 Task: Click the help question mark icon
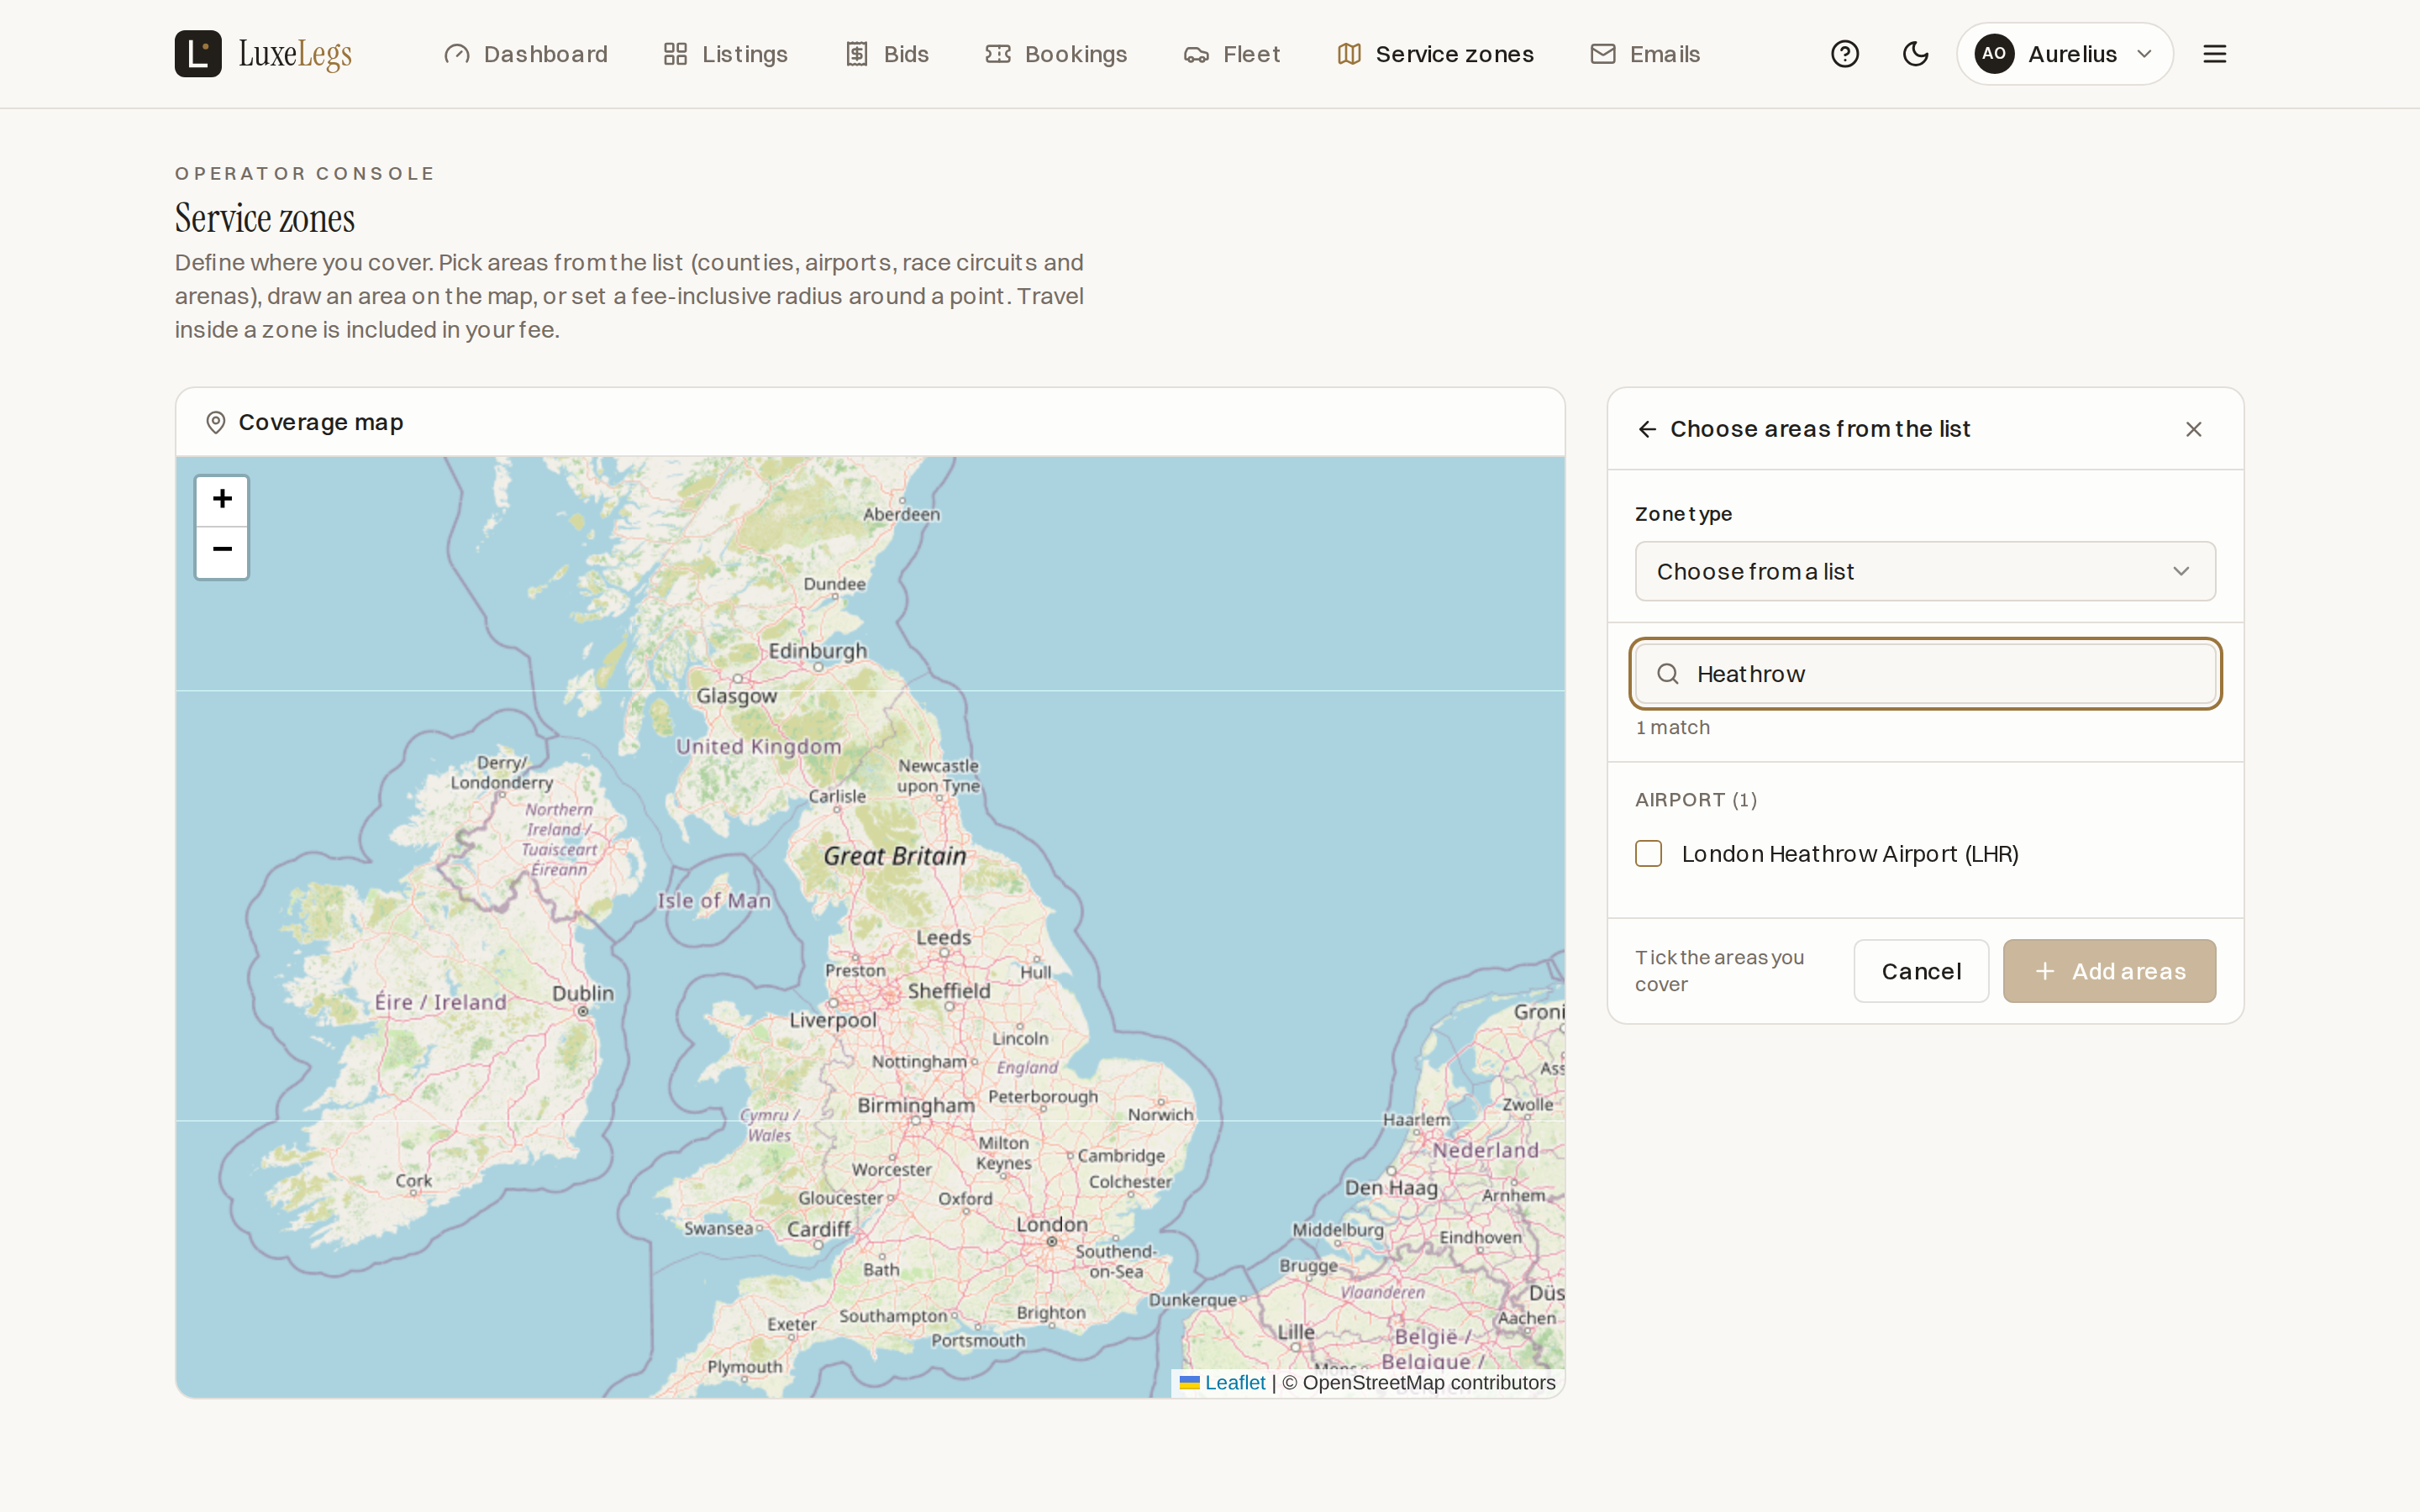(1845, 54)
